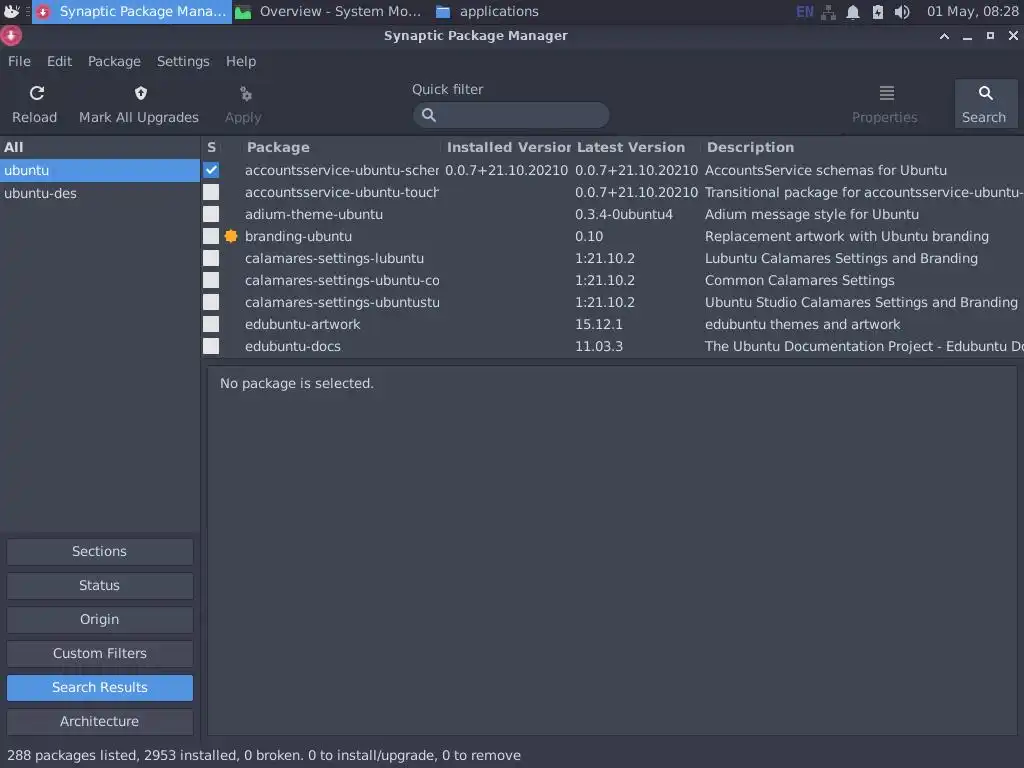Switch to applications folder taskbar window
The image size is (1024, 768).
[x=488, y=12]
